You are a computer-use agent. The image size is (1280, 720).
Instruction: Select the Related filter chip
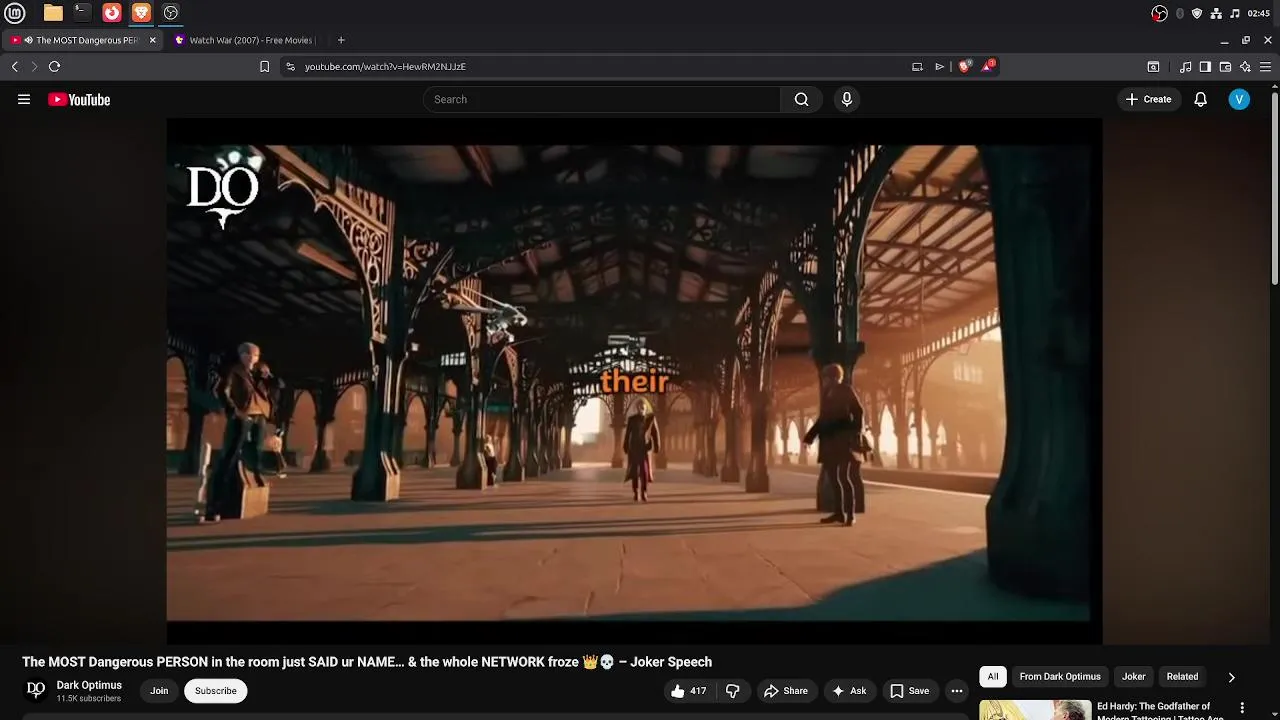pyautogui.click(x=1182, y=677)
